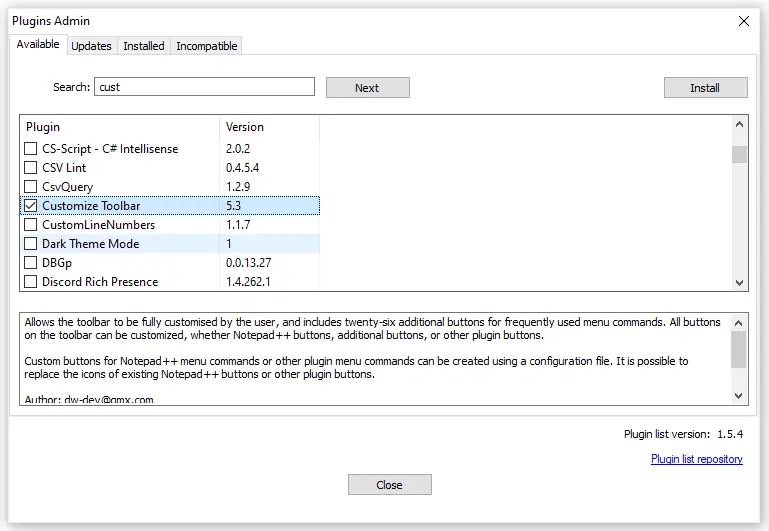Image resolution: width=769 pixels, height=531 pixels.
Task: Click the Close button at bottom
Action: (x=389, y=485)
